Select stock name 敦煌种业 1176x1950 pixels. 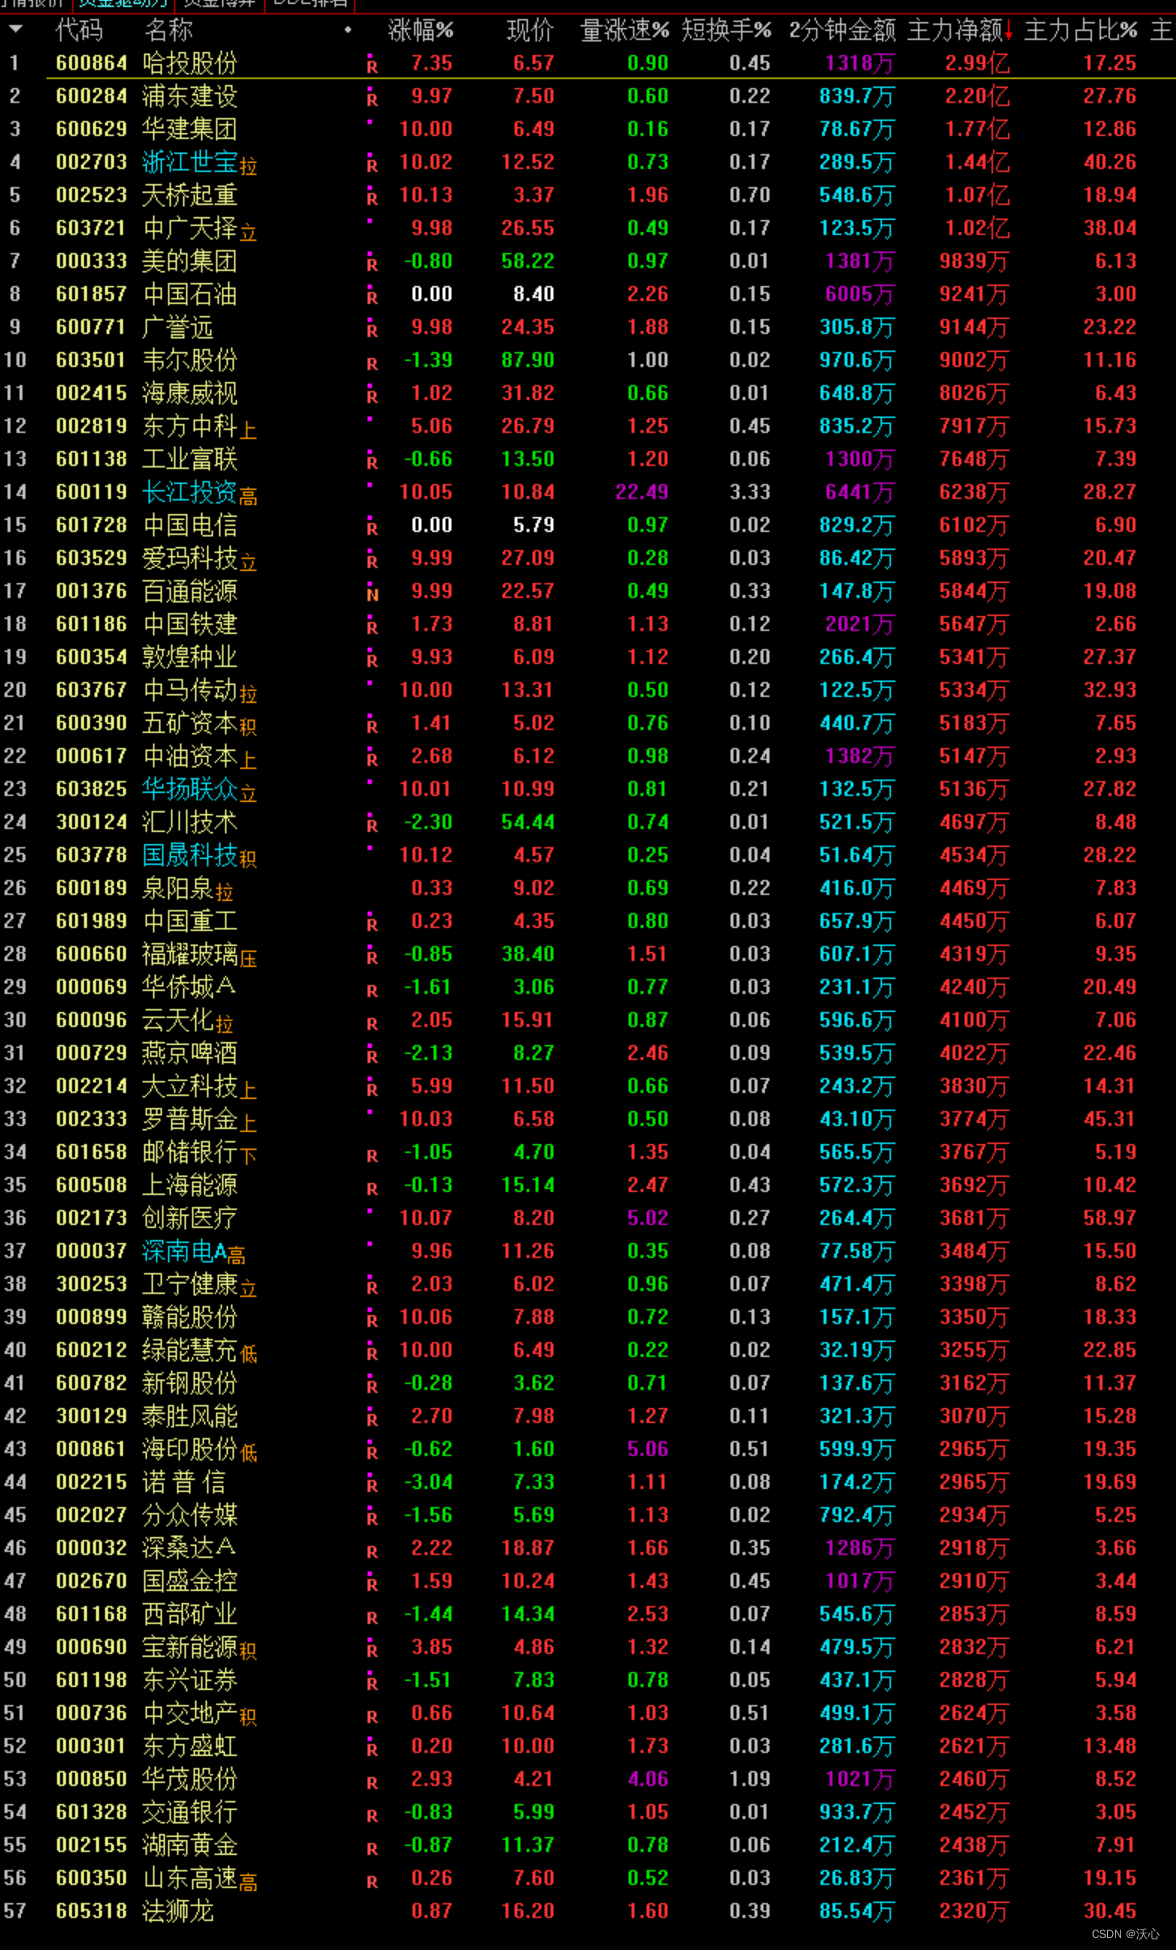190,657
